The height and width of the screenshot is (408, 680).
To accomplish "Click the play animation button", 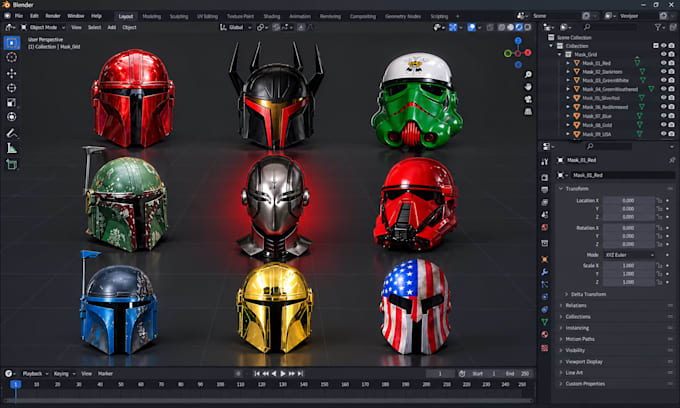I will tap(283, 374).
